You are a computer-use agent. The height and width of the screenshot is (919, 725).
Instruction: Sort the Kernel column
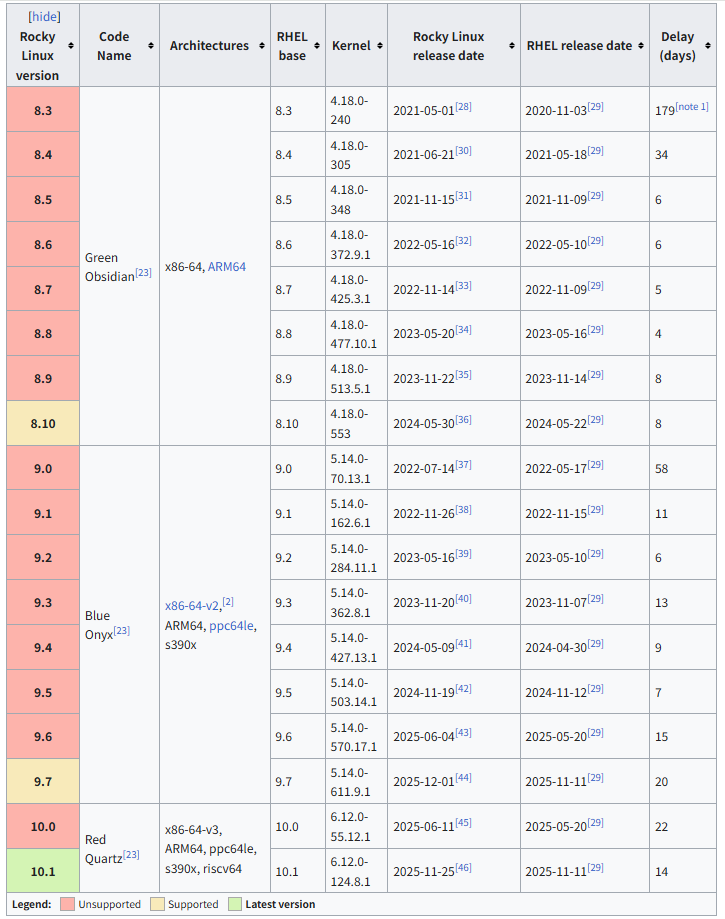tap(379, 45)
